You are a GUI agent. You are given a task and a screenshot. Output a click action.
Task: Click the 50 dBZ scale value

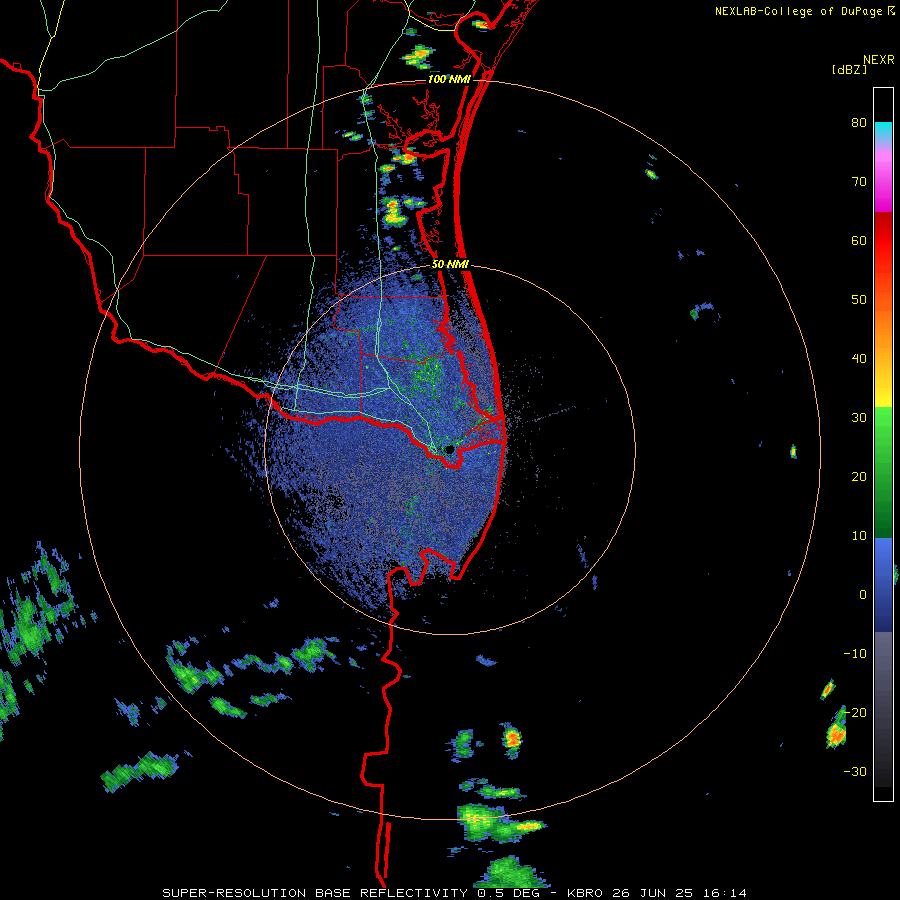pyautogui.click(x=859, y=300)
